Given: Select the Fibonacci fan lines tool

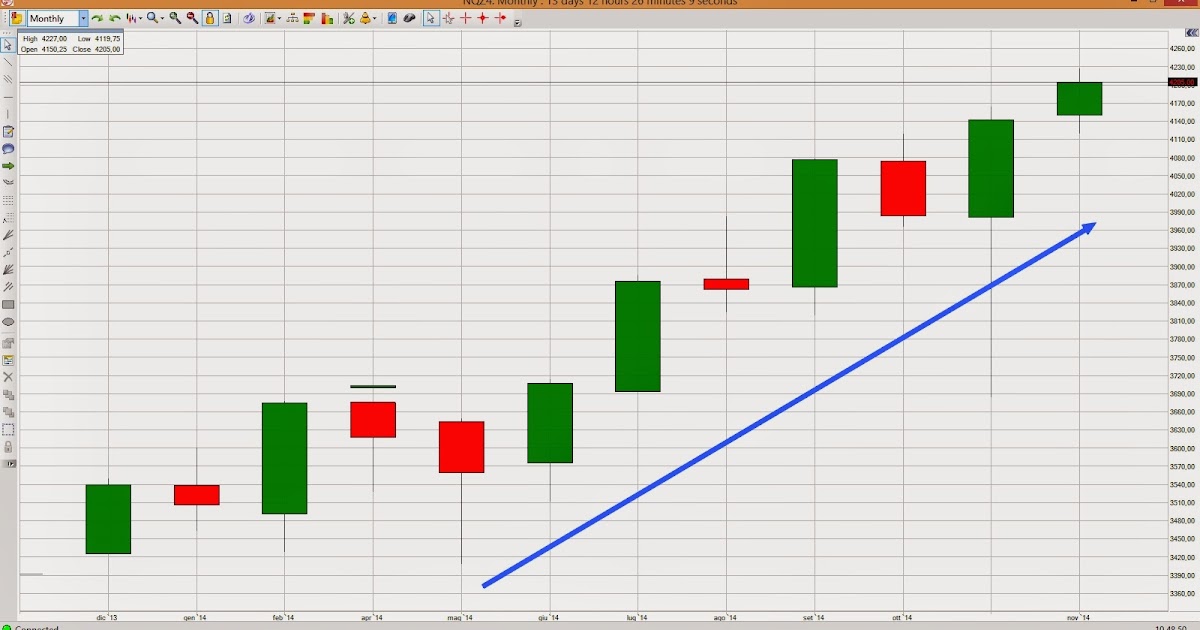Looking at the screenshot, I should coord(9,235).
